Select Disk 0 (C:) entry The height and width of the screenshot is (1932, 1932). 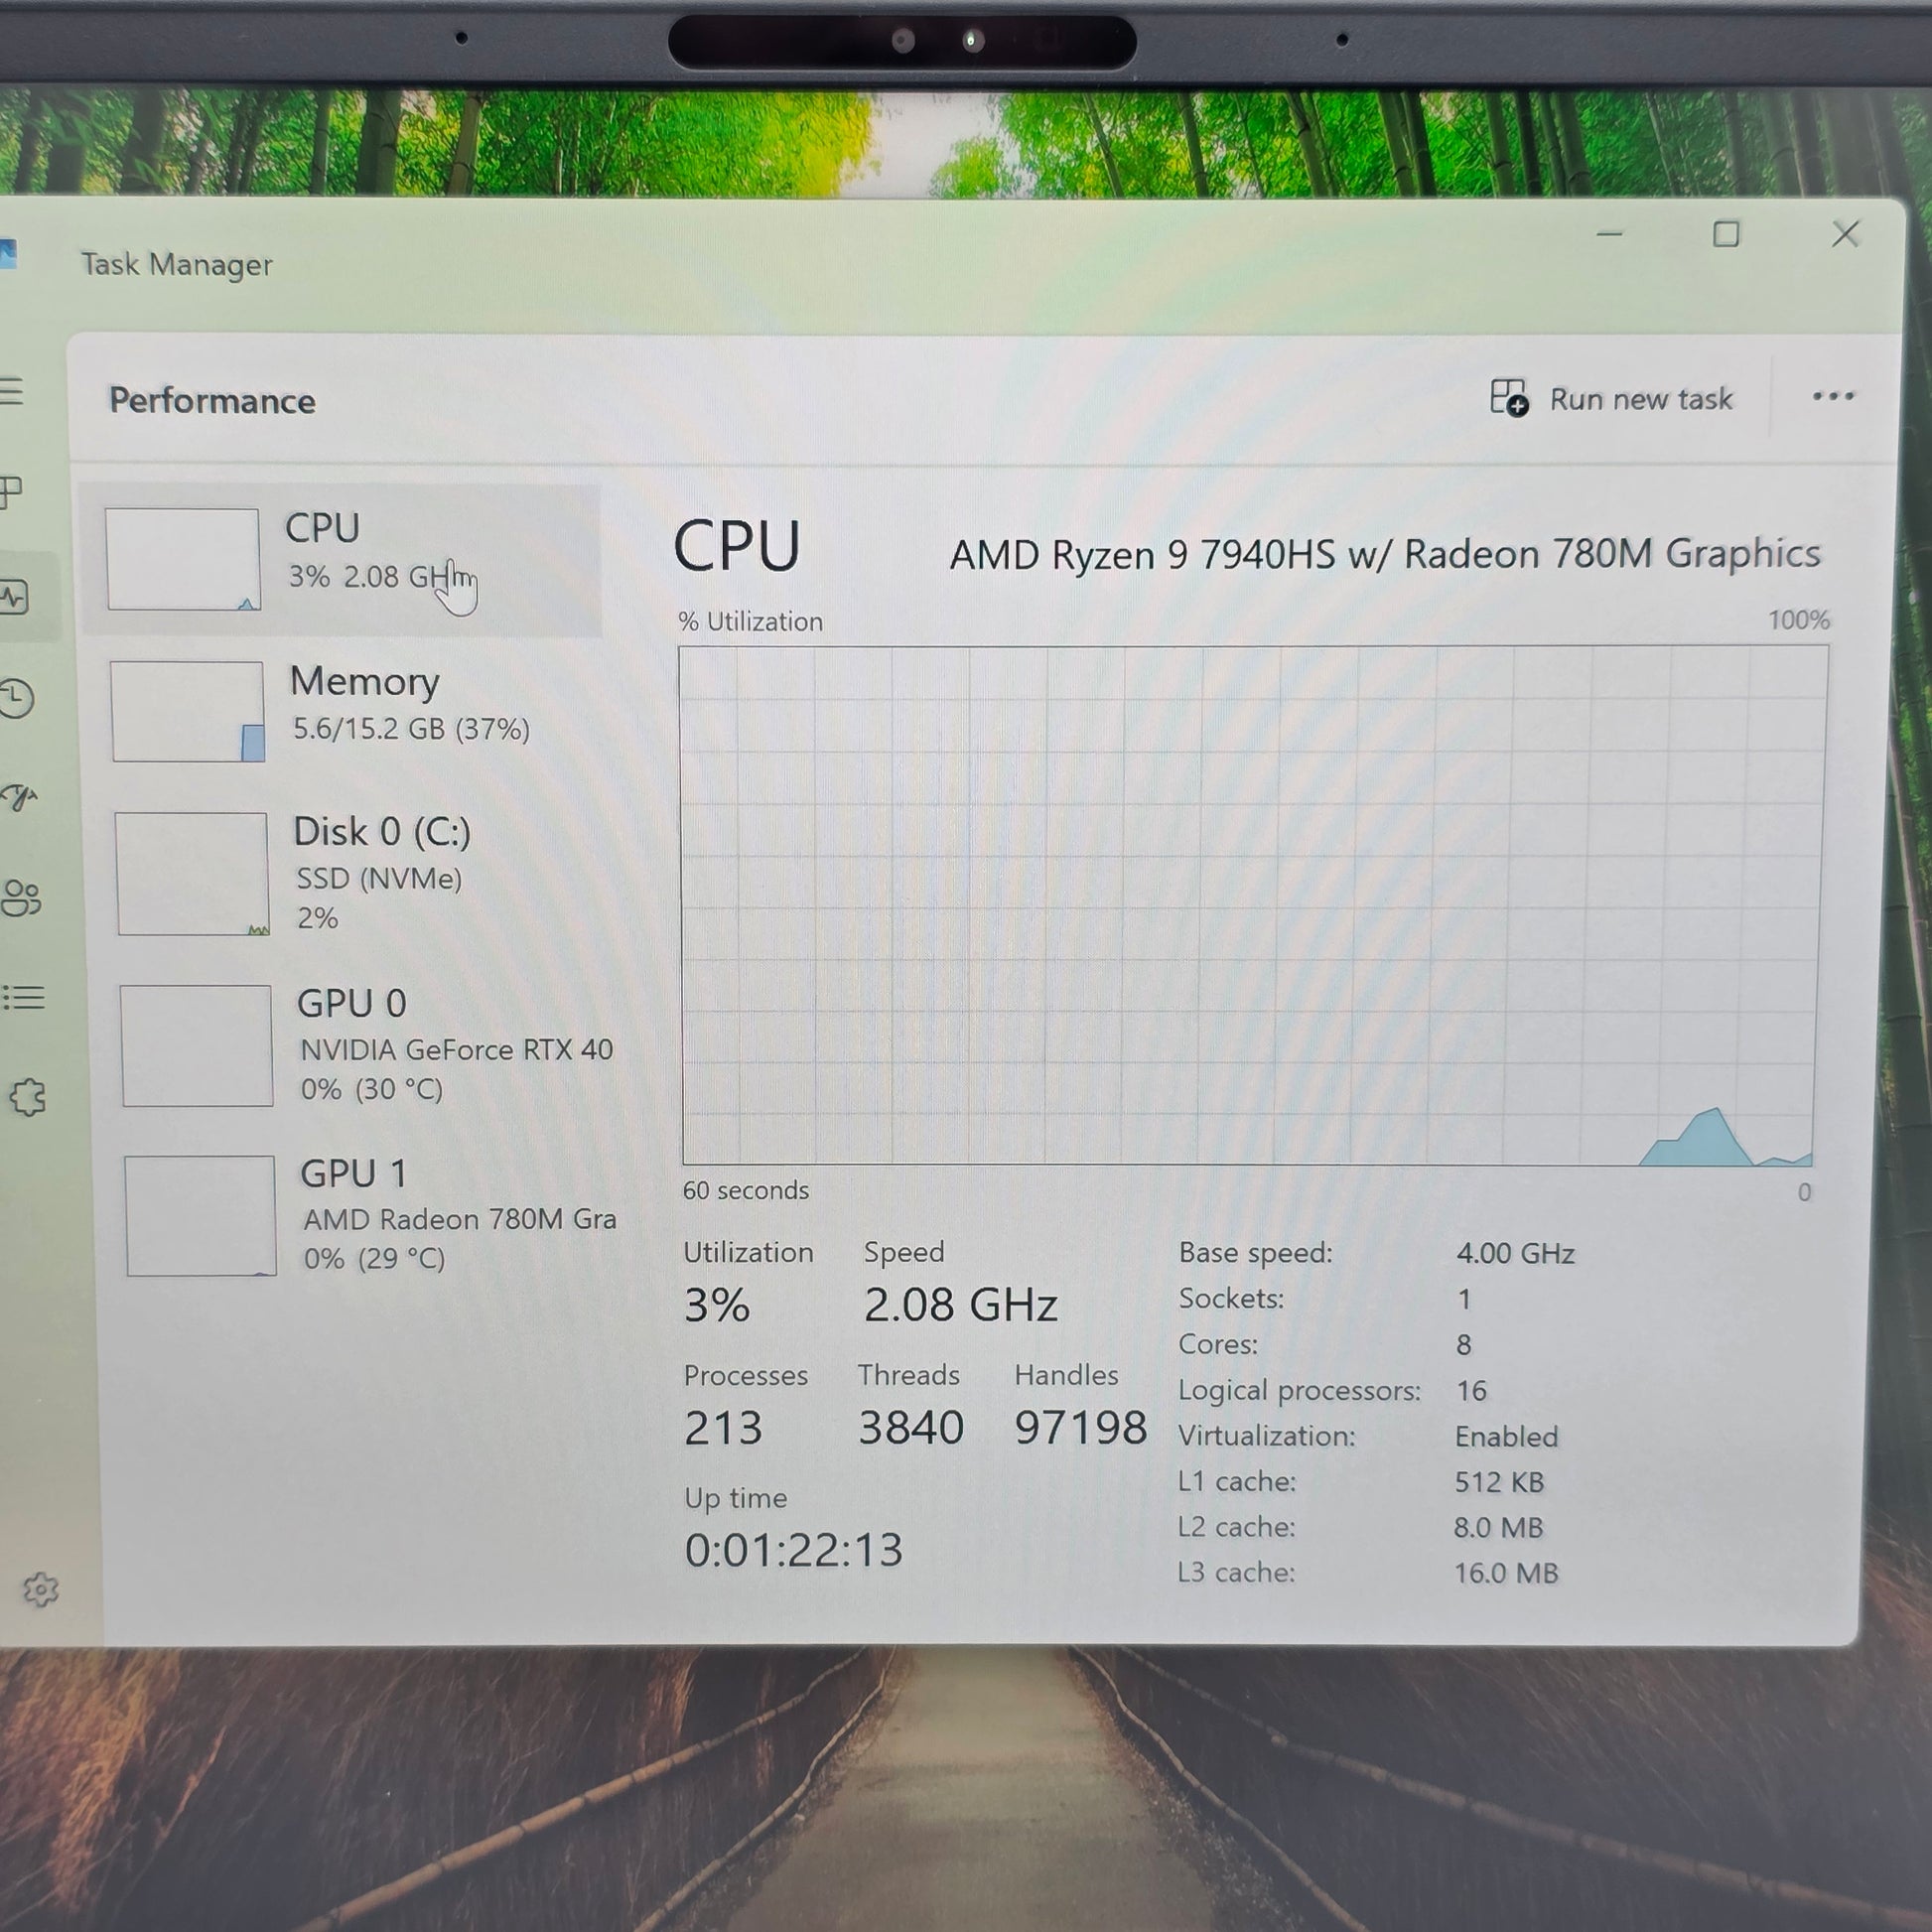350,873
